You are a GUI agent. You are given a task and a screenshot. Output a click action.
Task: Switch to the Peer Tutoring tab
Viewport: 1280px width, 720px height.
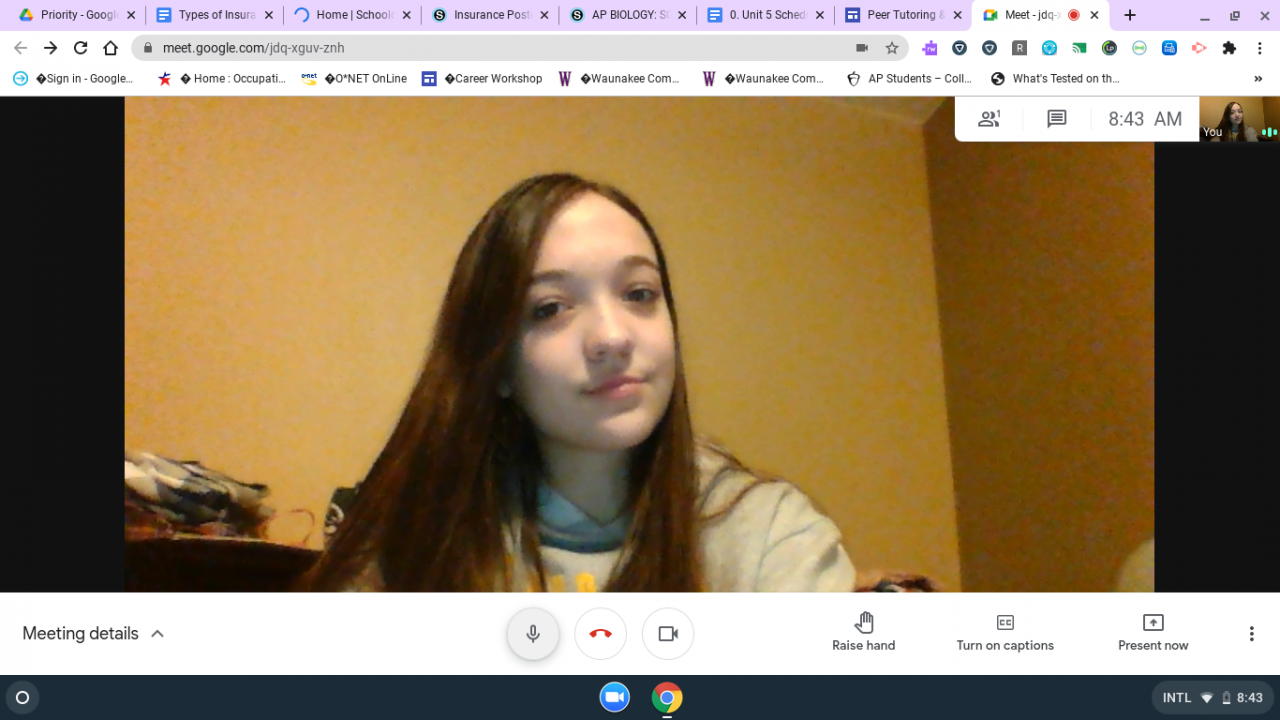click(902, 15)
